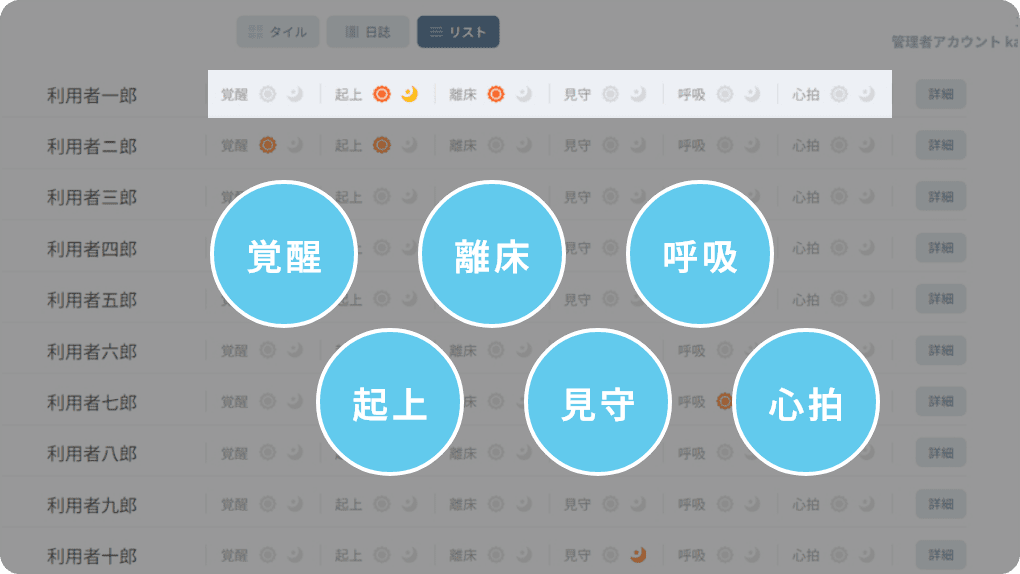This screenshot has width=1020, height=574.
Task: Switch to the タイル view tab
Action: 278,32
